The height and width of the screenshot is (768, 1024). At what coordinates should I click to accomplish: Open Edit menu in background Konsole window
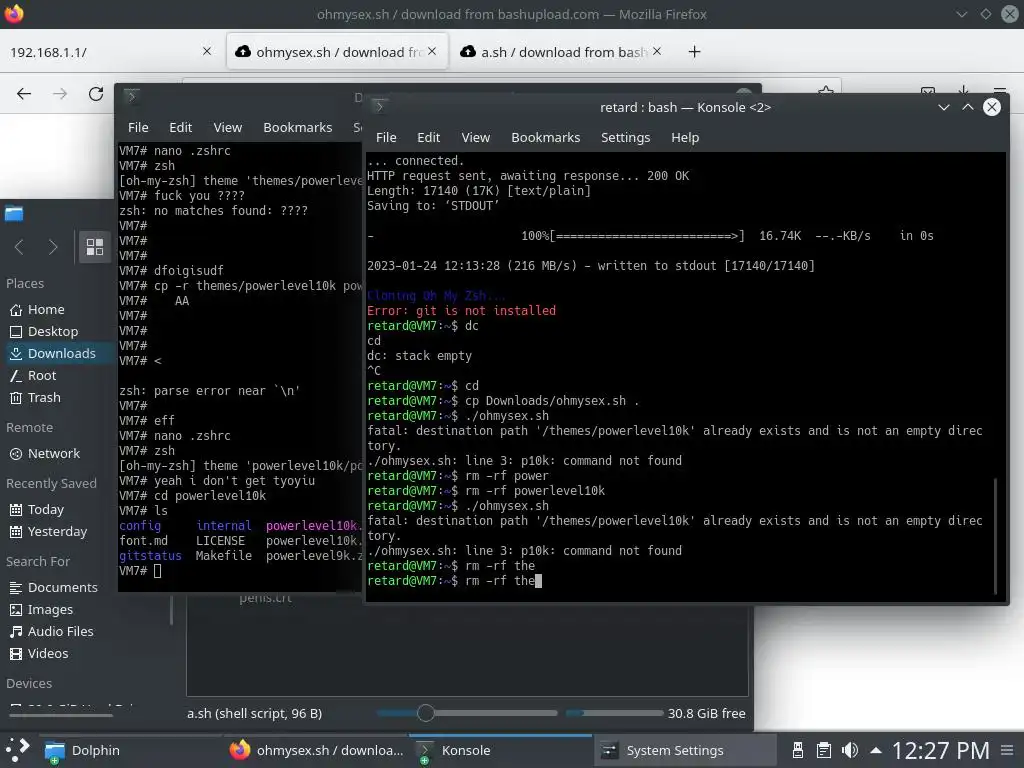pyautogui.click(x=180, y=127)
